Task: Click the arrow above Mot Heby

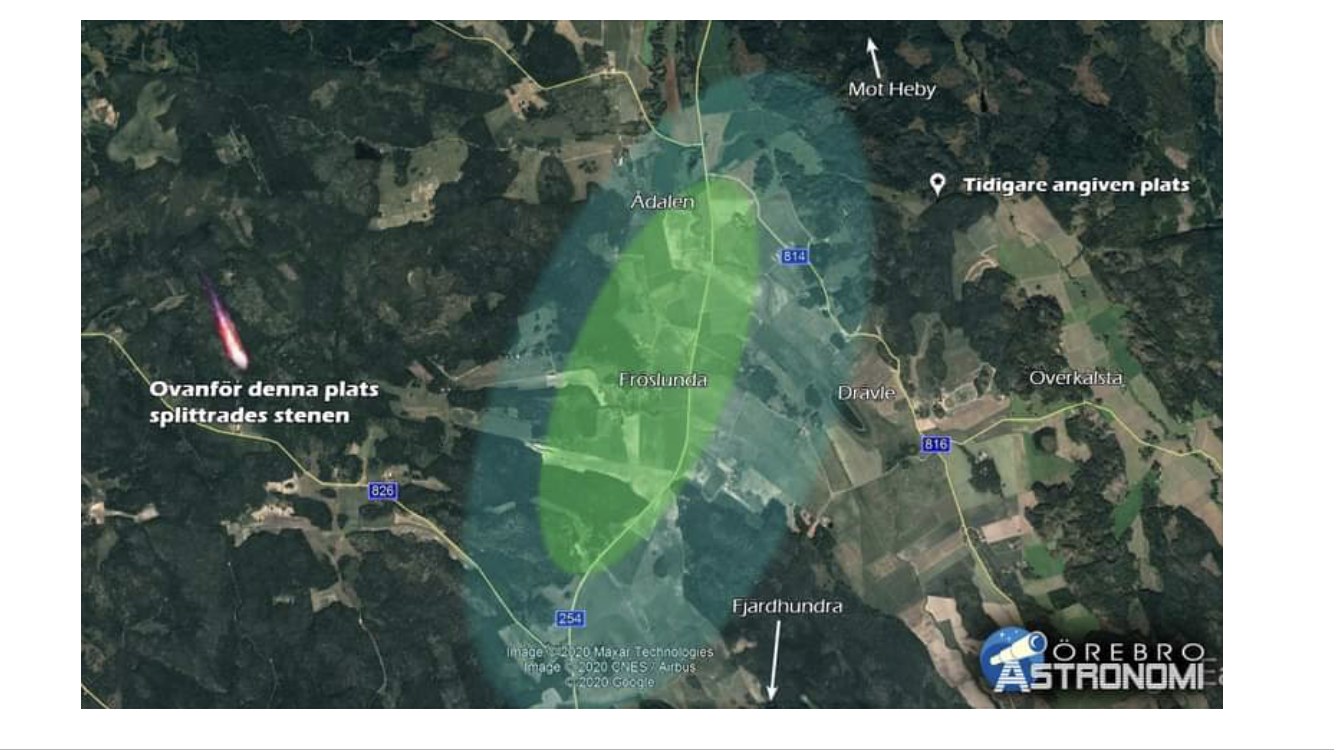Action: pos(874,57)
